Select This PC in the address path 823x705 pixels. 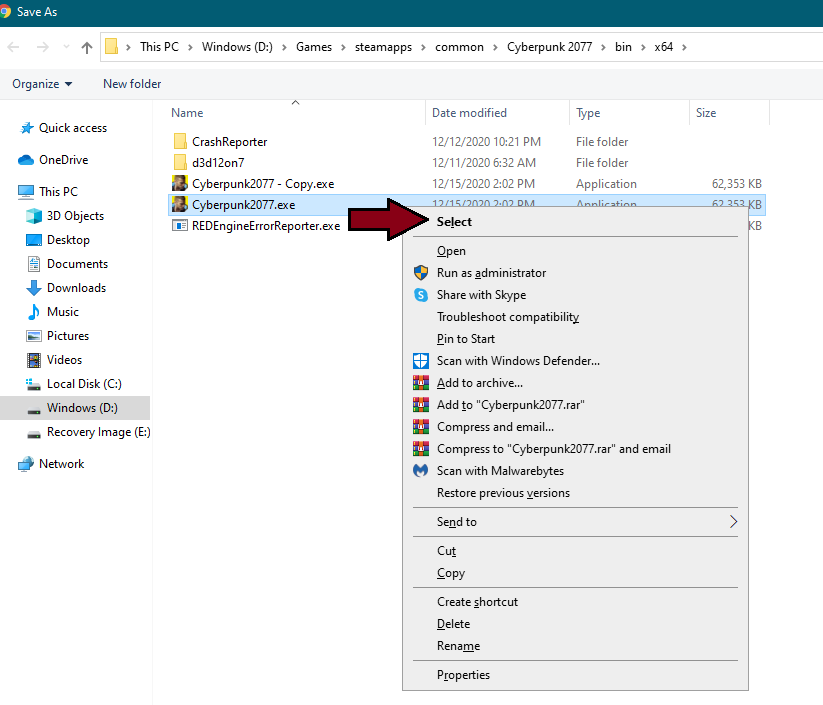click(x=159, y=47)
